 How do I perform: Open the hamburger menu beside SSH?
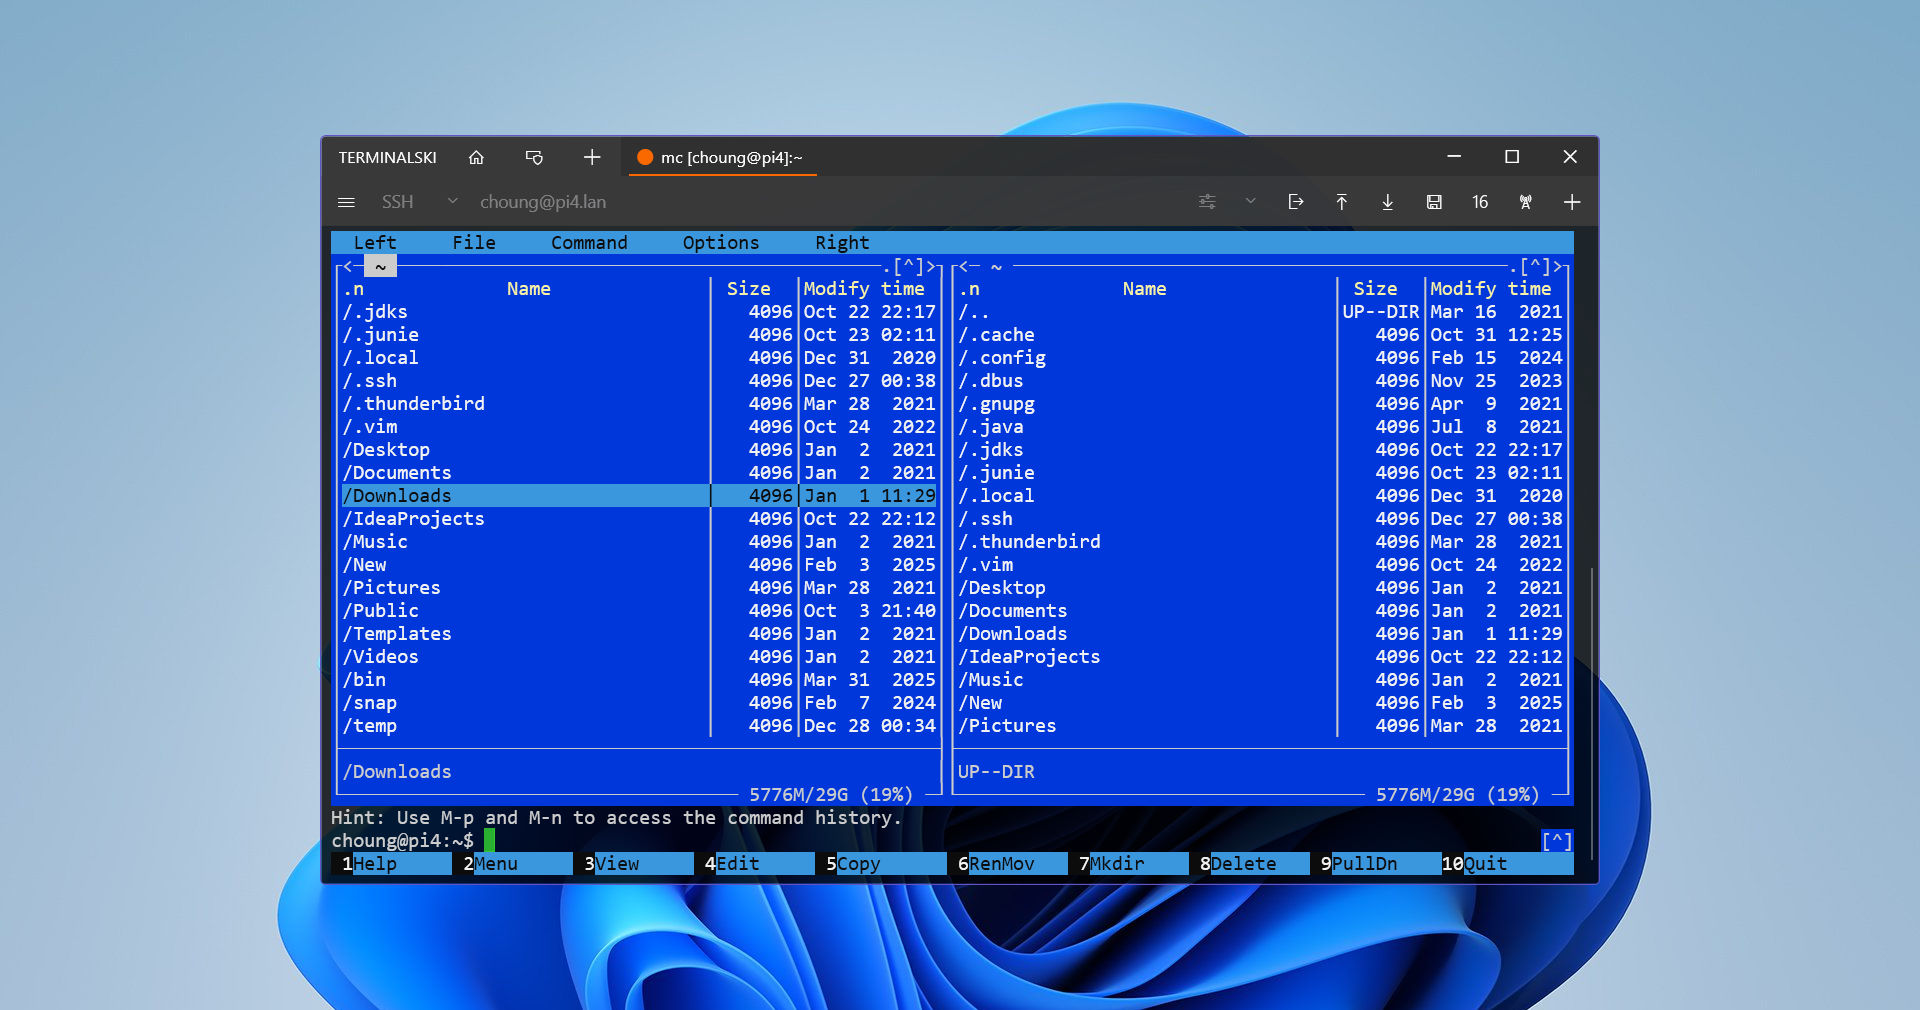pyautogui.click(x=346, y=202)
